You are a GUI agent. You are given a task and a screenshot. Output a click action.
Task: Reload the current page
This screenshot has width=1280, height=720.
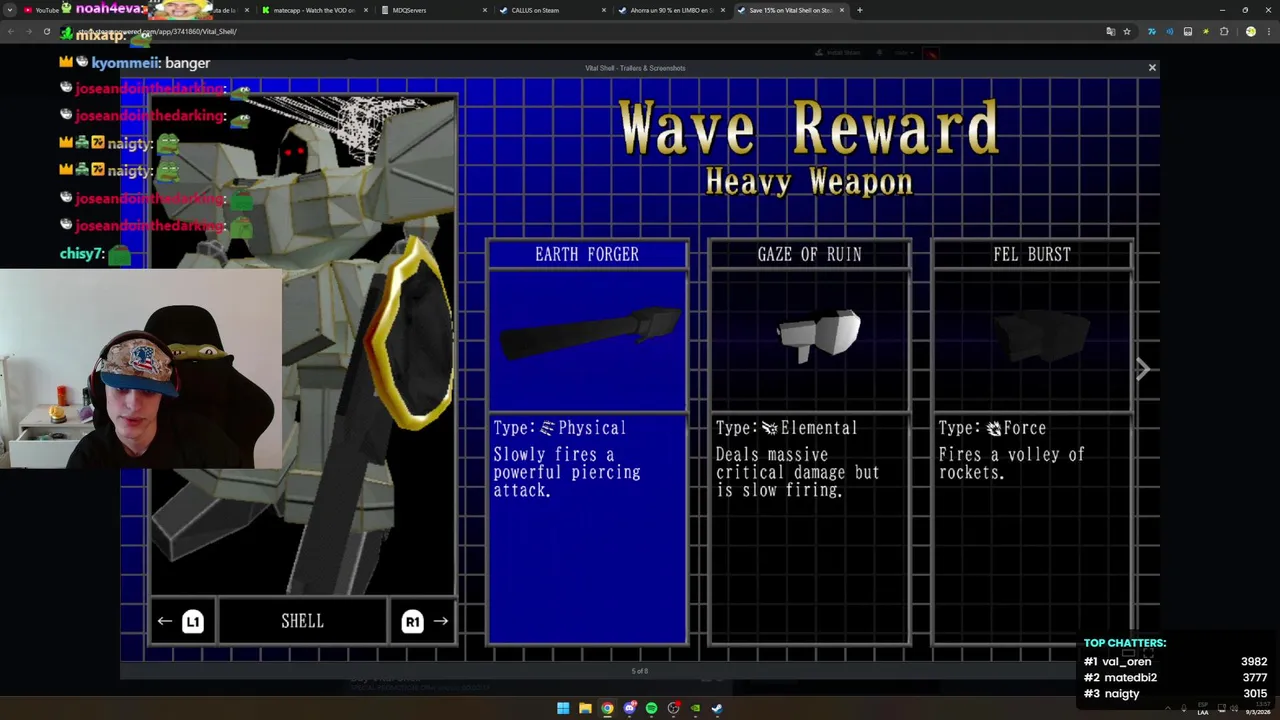click(47, 31)
